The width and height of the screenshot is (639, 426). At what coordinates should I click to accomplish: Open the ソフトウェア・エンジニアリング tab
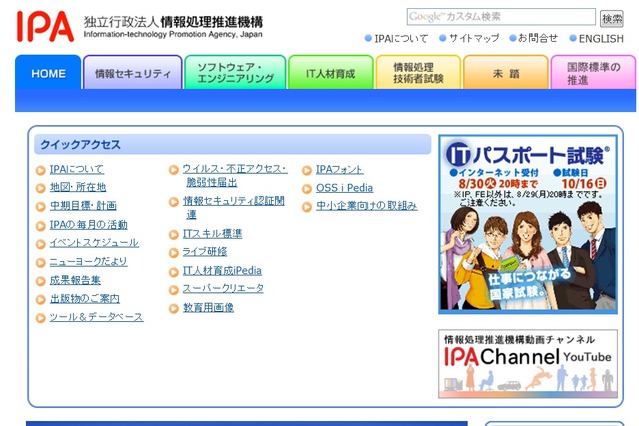click(235, 73)
